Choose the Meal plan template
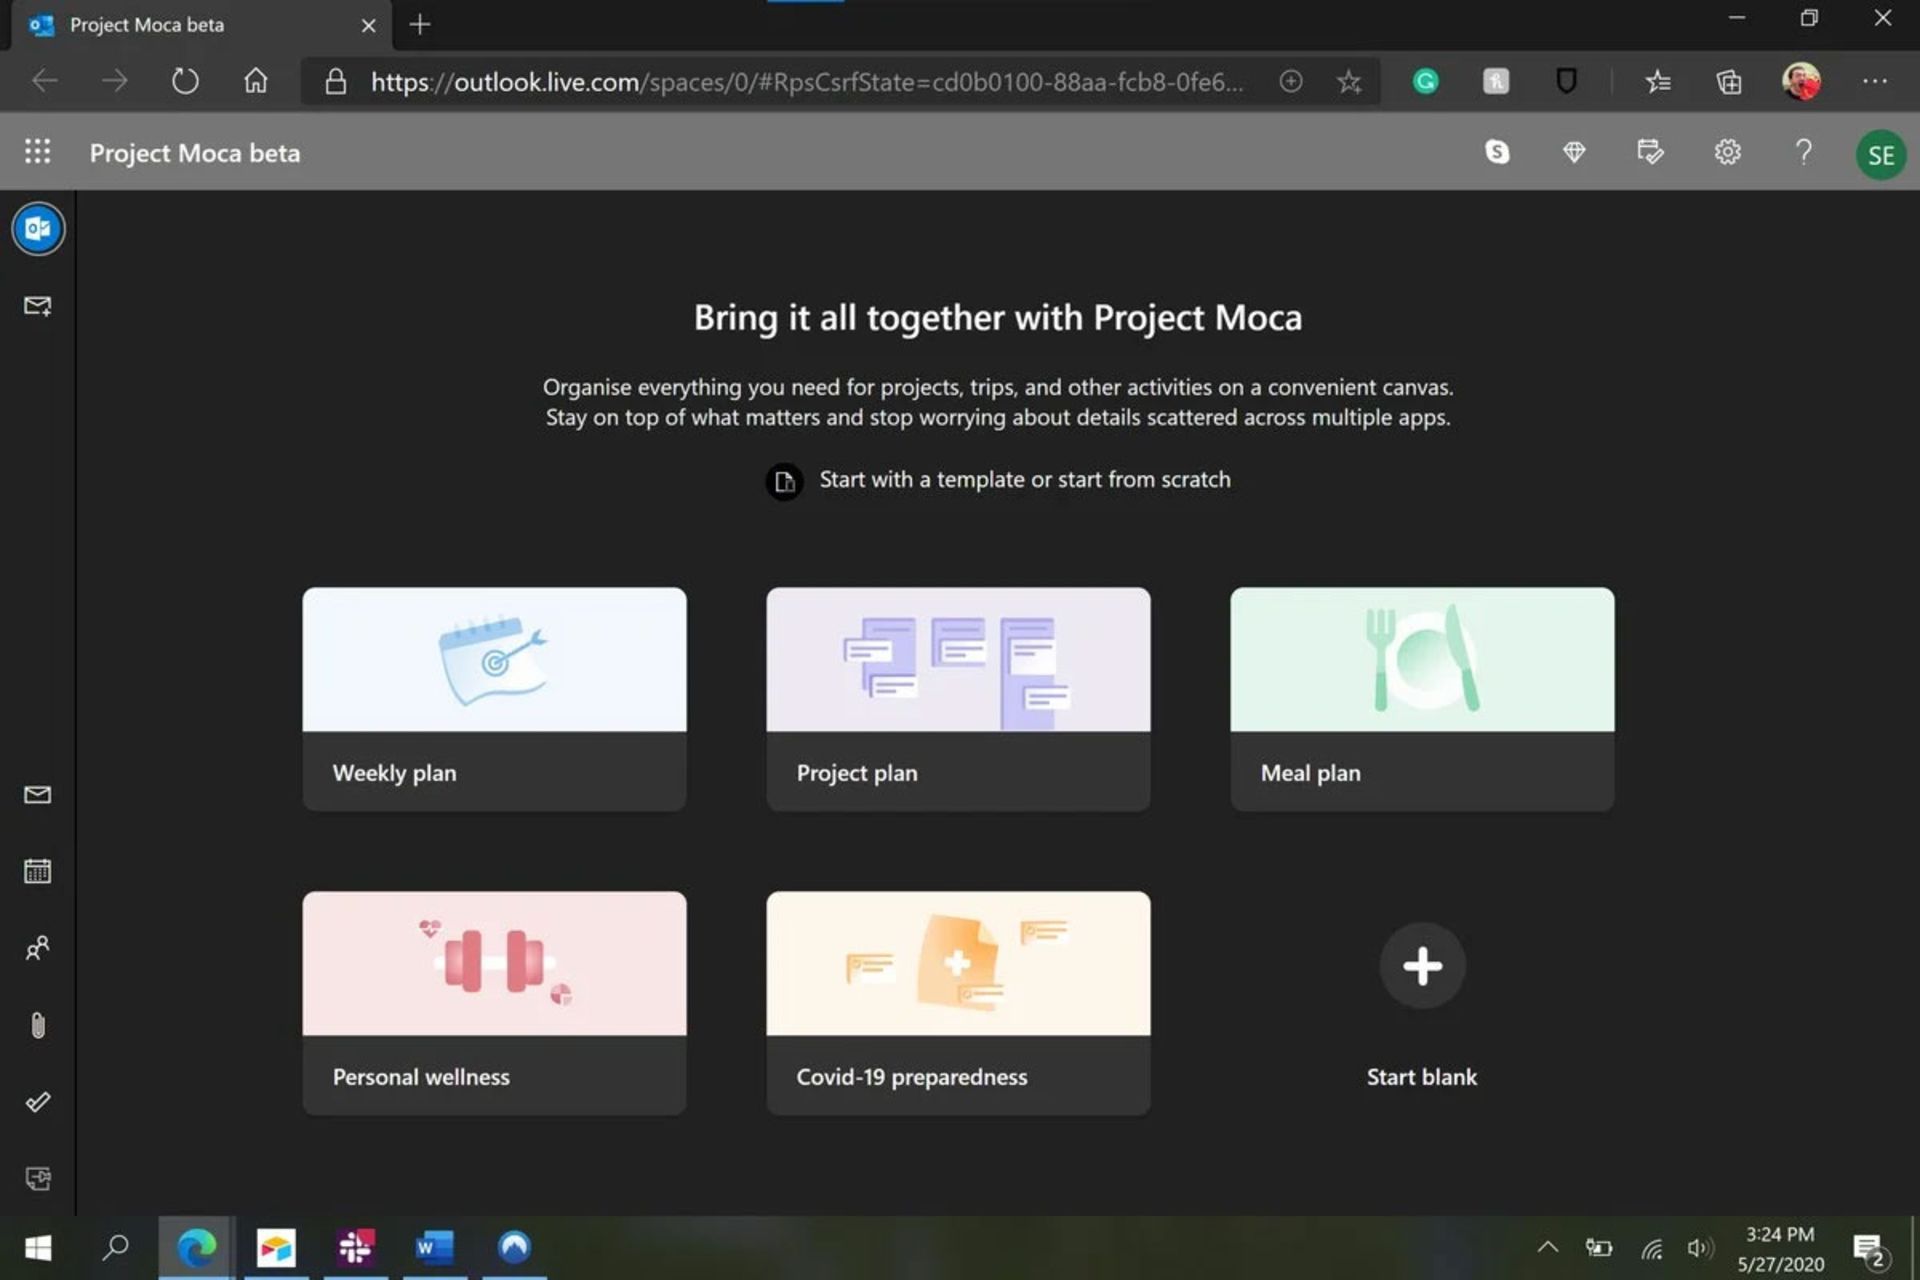 click(x=1421, y=698)
